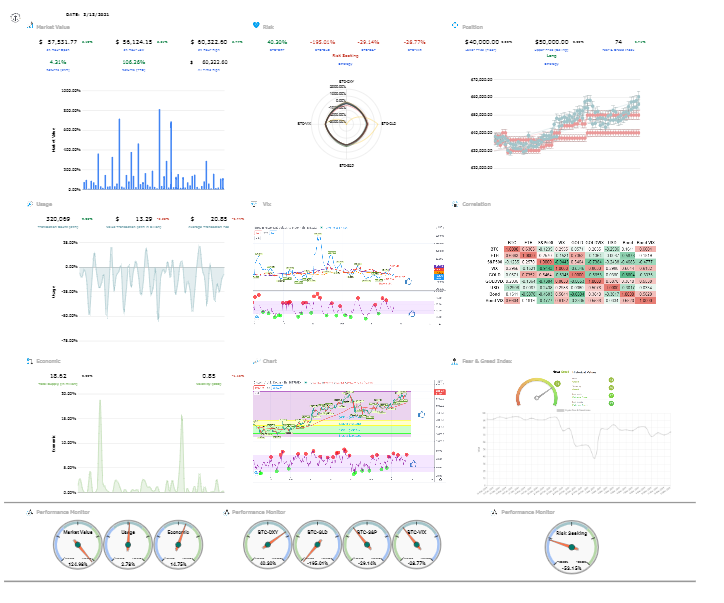
Task: Click the Fear & Greed Index section icon
Action: (454, 361)
